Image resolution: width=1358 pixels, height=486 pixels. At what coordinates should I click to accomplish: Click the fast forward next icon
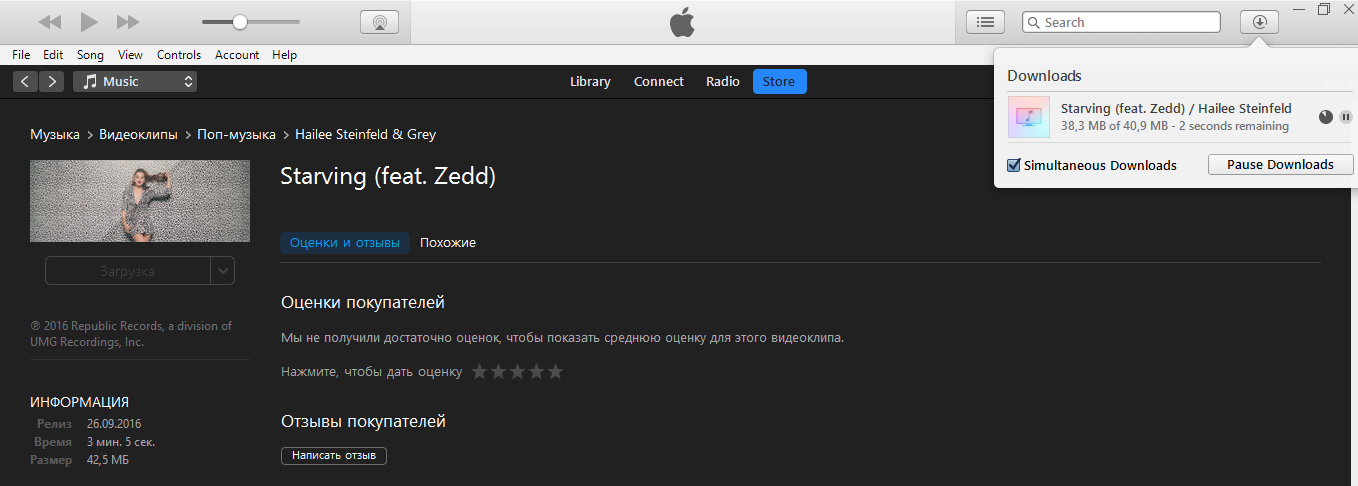pos(128,22)
